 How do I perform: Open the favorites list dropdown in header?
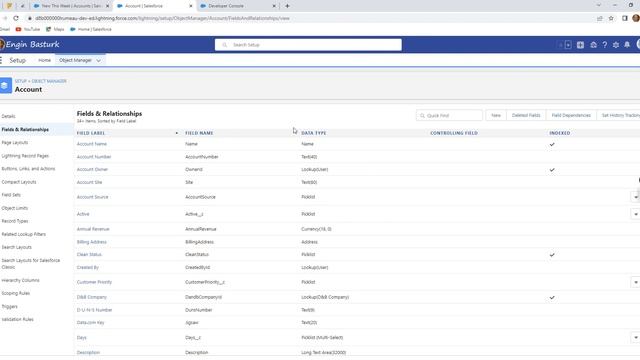[x=568, y=45]
